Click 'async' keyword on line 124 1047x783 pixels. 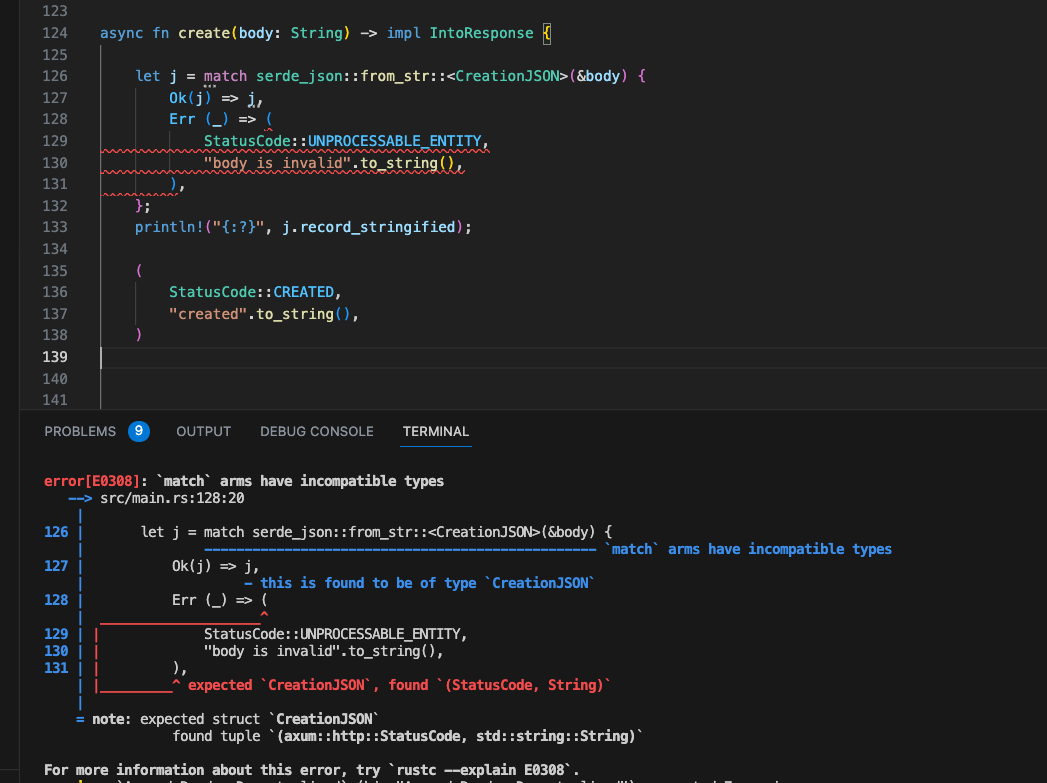122,33
